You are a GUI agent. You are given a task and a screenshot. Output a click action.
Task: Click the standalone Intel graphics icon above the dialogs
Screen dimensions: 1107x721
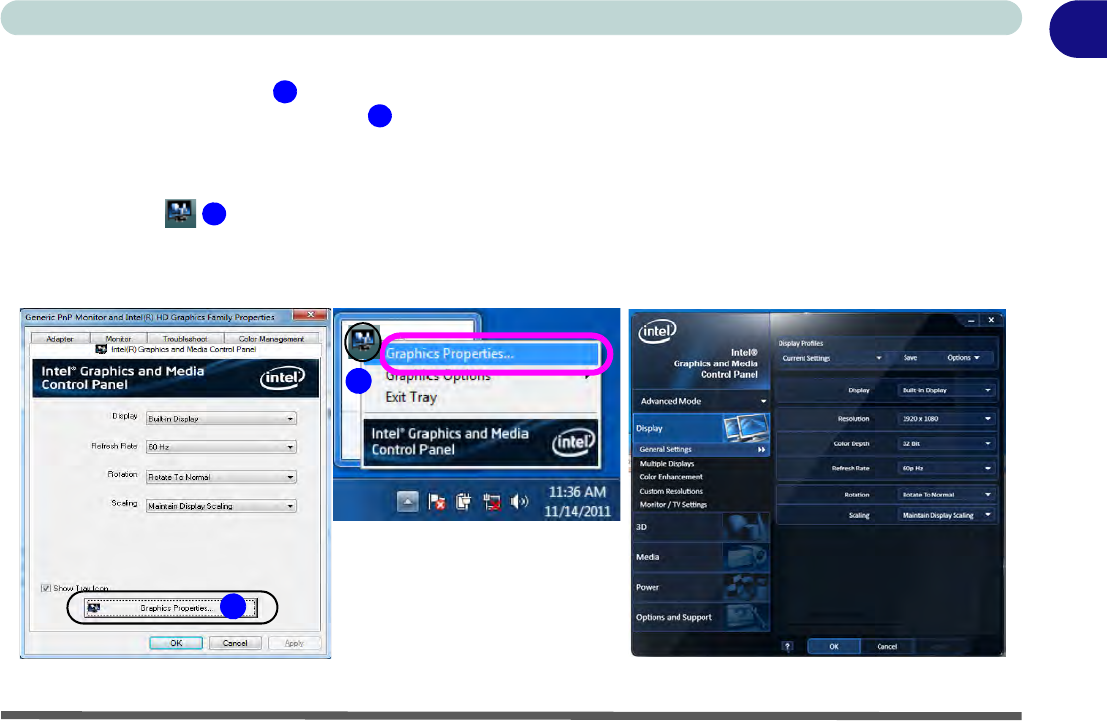tap(180, 213)
